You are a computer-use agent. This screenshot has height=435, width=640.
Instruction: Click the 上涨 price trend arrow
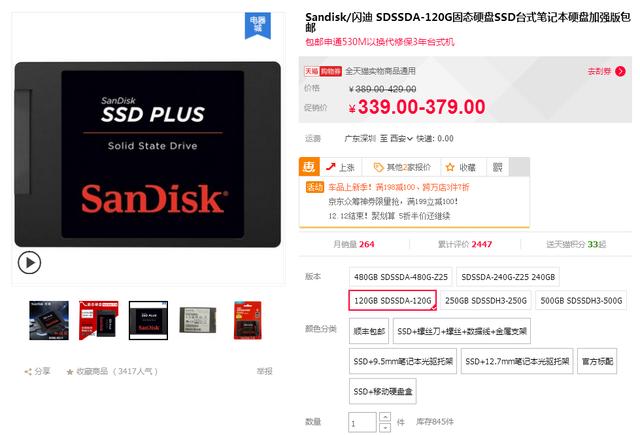[331, 166]
